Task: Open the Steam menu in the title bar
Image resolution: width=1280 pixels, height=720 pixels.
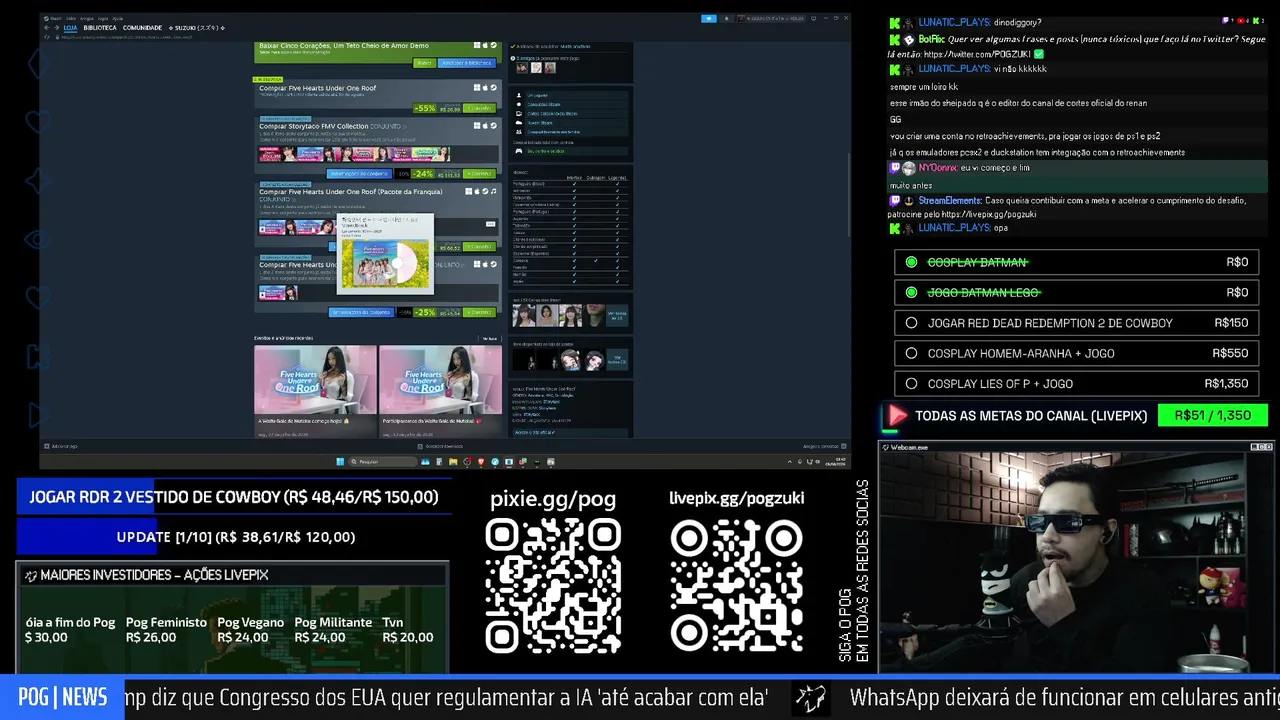Action: click(x=56, y=18)
